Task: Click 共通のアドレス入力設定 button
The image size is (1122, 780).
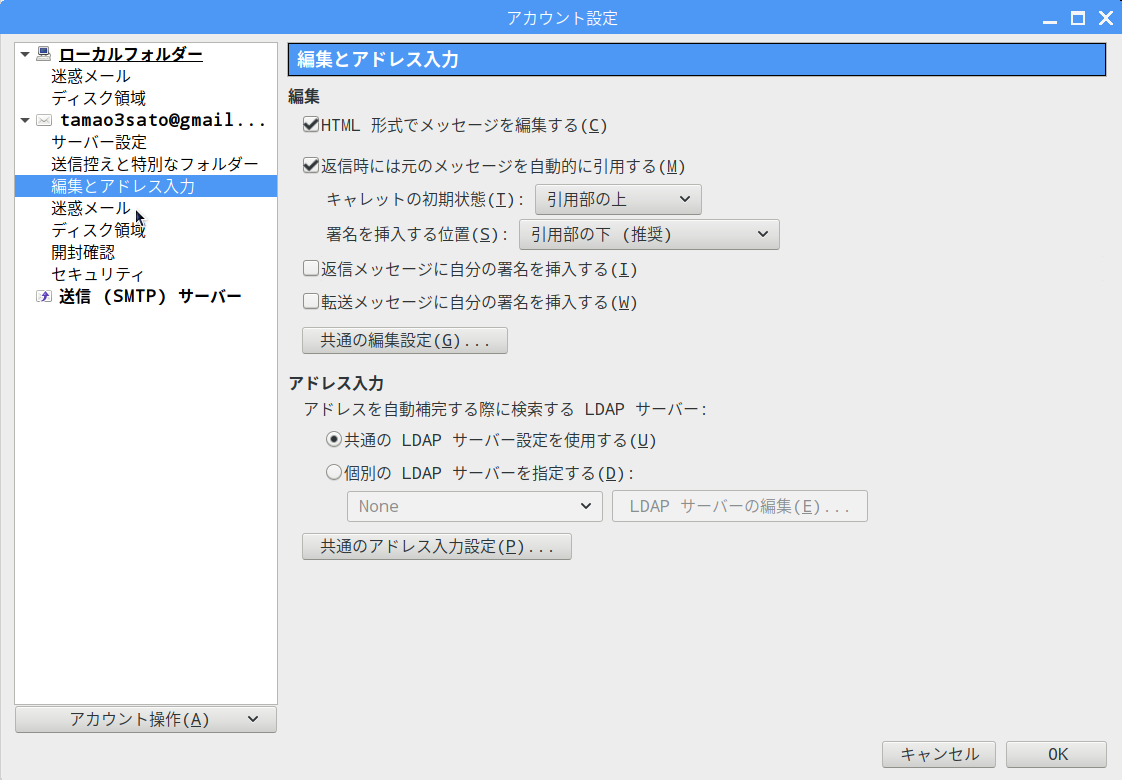Action: pyautogui.click(x=436, y=547)
